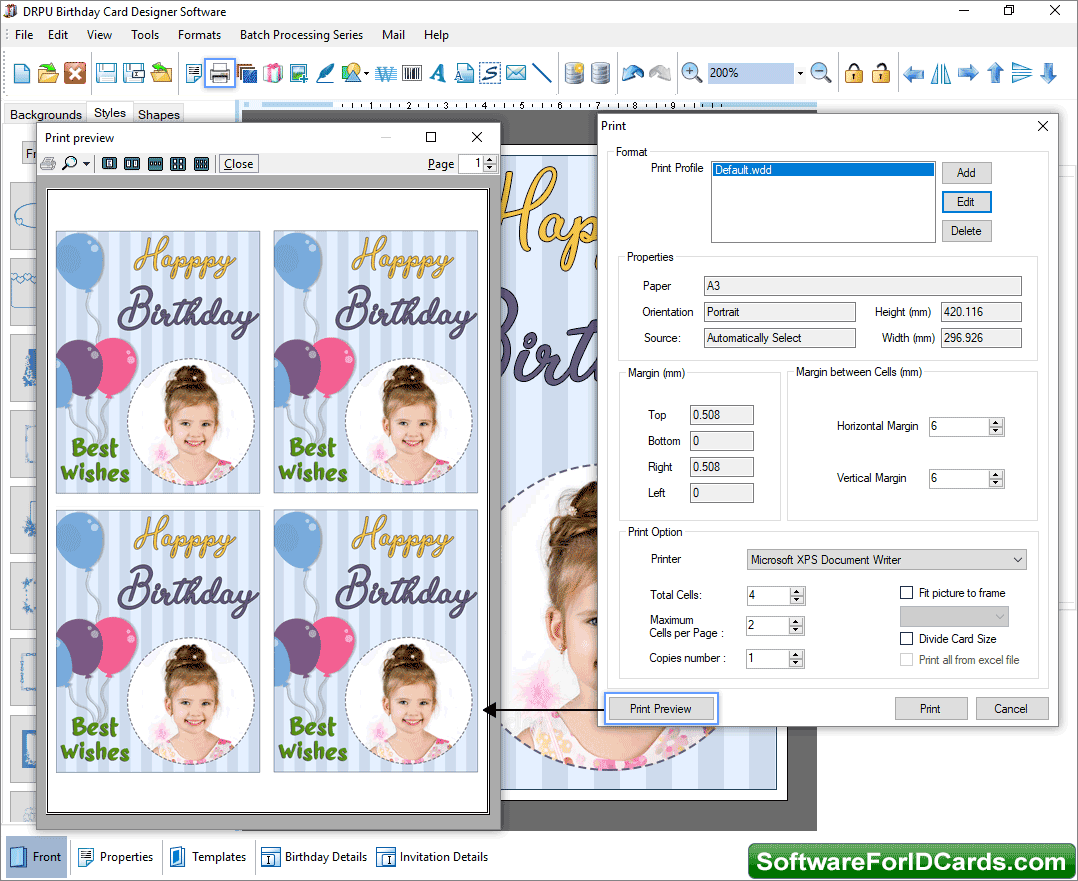The height and width of the screenshot is (881, 1078).
Task: Open the Tools menu
Action: (x=145, y=35)
